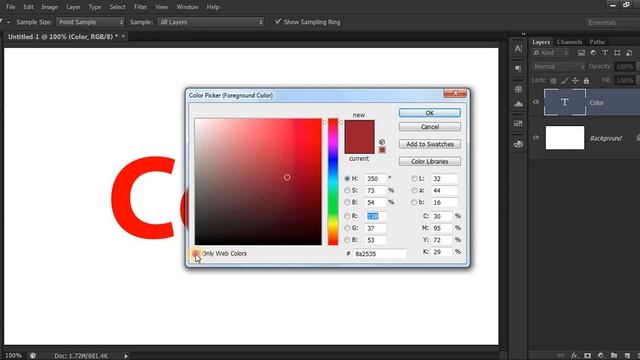640x360 pixels.
Task: Filter layers by shape layer icon
Action: tap(617, 53)
